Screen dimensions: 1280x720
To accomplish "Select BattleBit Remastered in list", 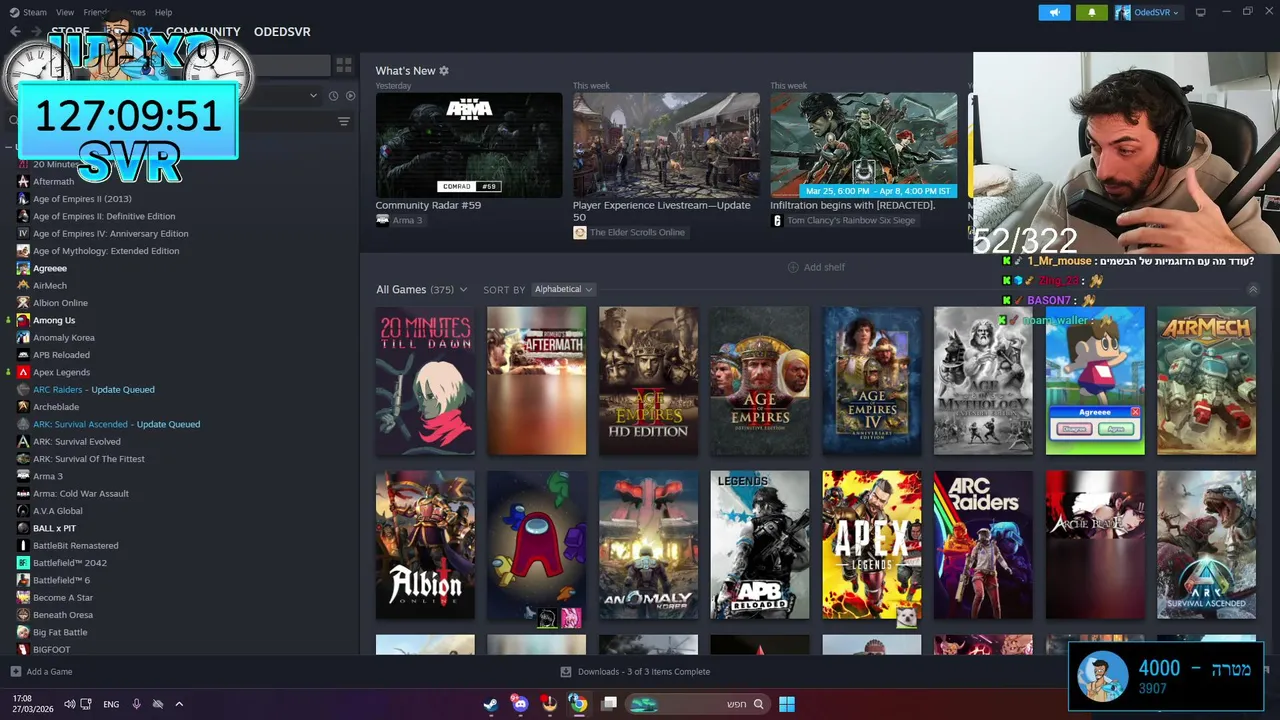I will click(x=76, y=545).
